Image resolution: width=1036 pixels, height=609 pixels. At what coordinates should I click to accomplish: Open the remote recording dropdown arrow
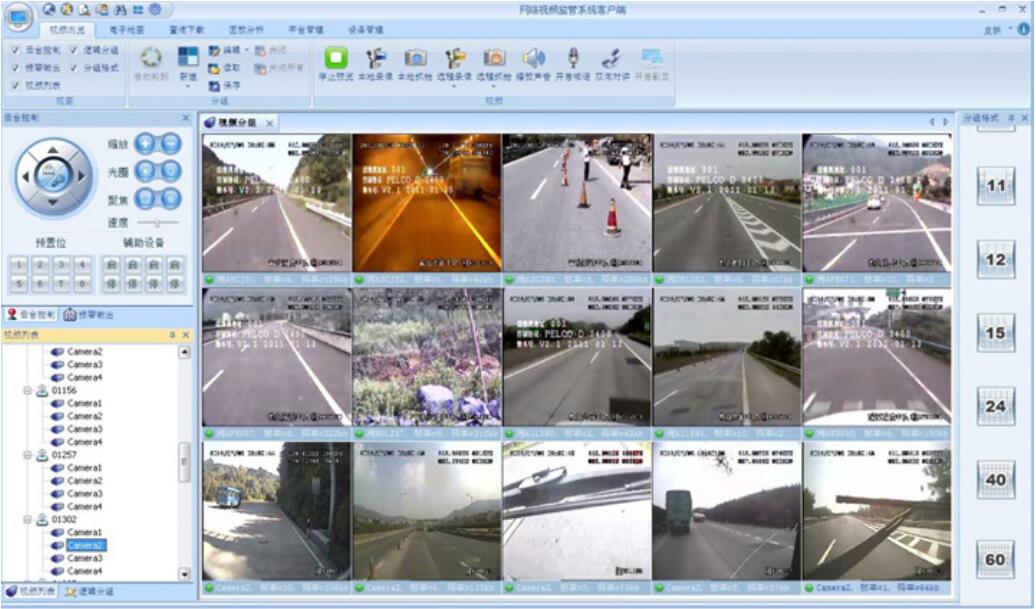[x=455, y=86]
